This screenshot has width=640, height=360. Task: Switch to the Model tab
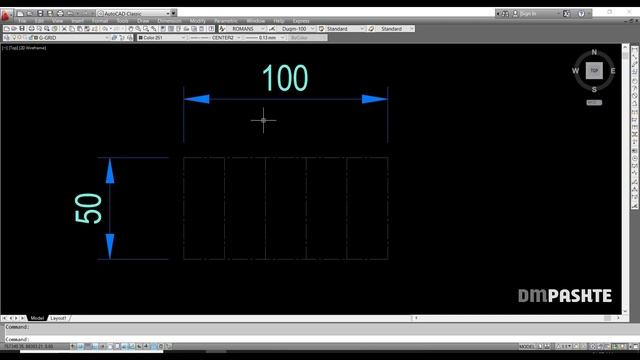(37, 318)
